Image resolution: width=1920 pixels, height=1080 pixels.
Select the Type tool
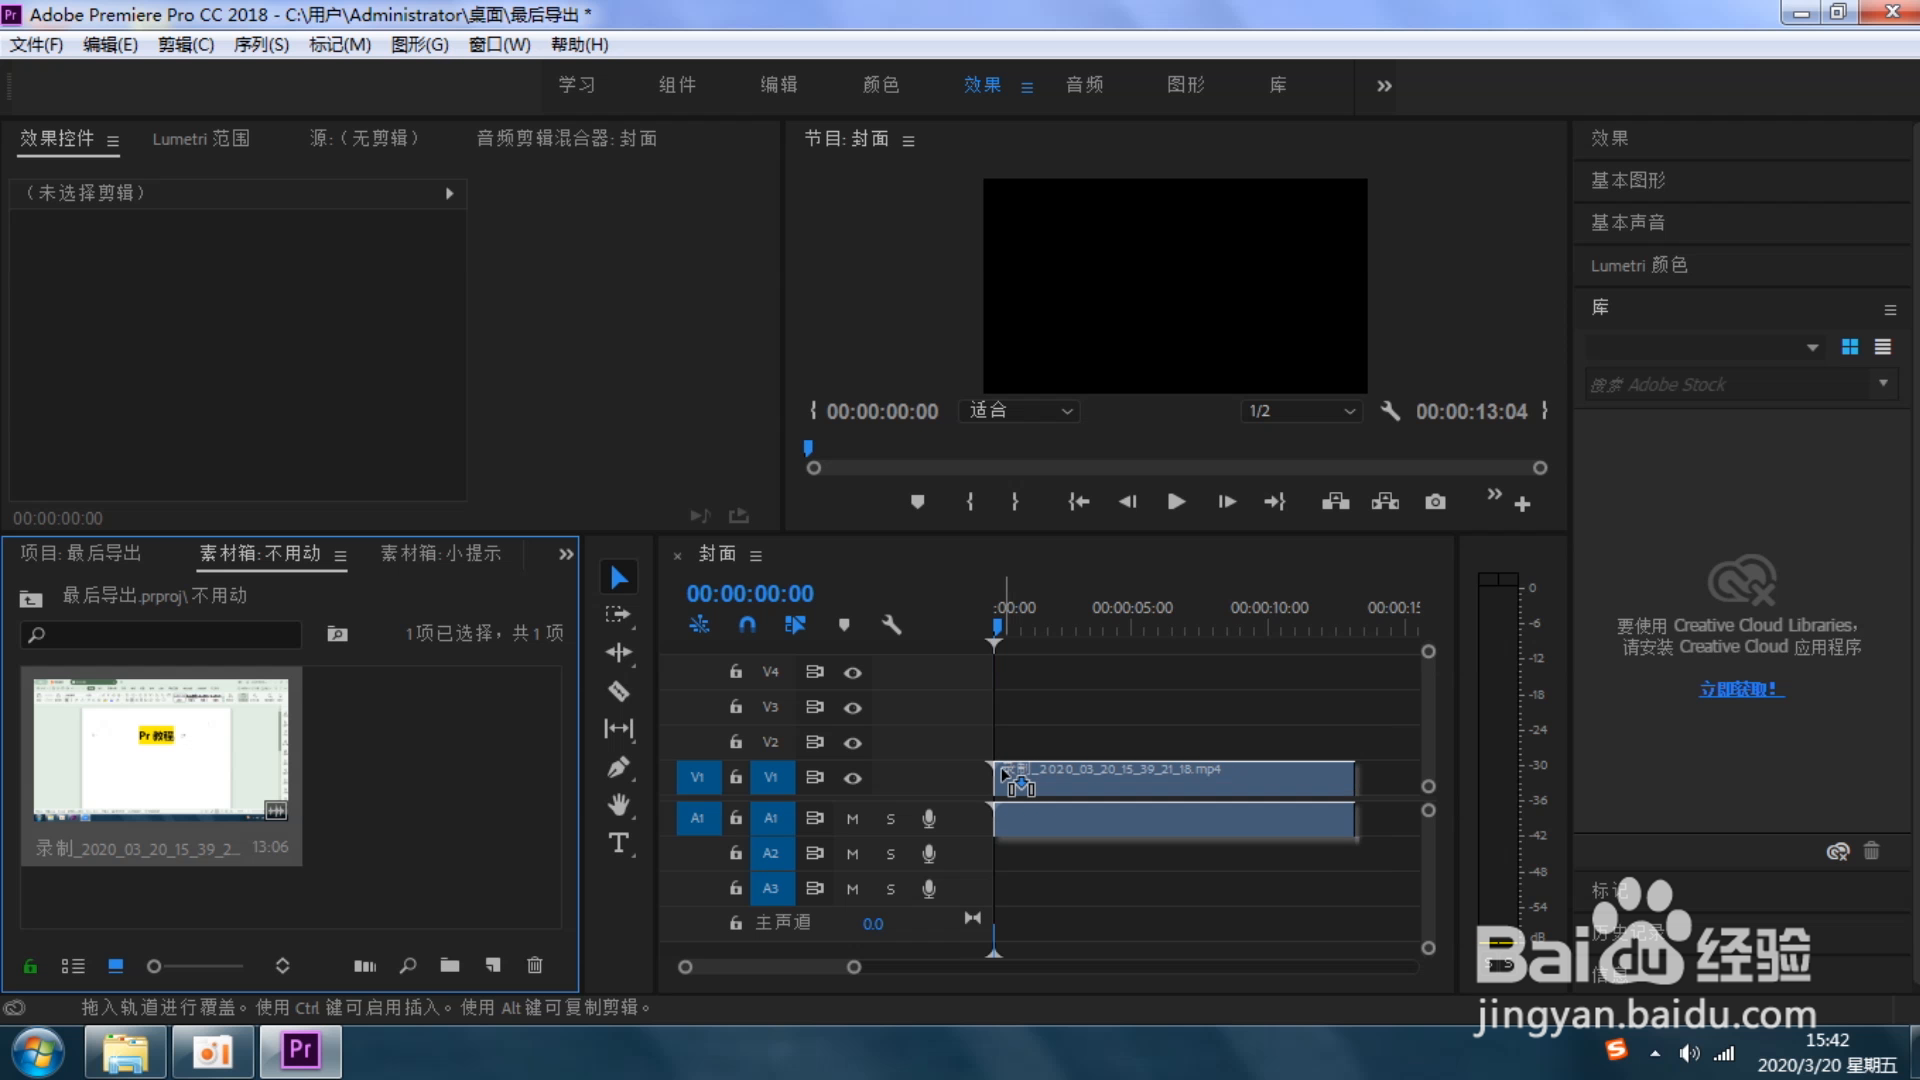(619, 843)
